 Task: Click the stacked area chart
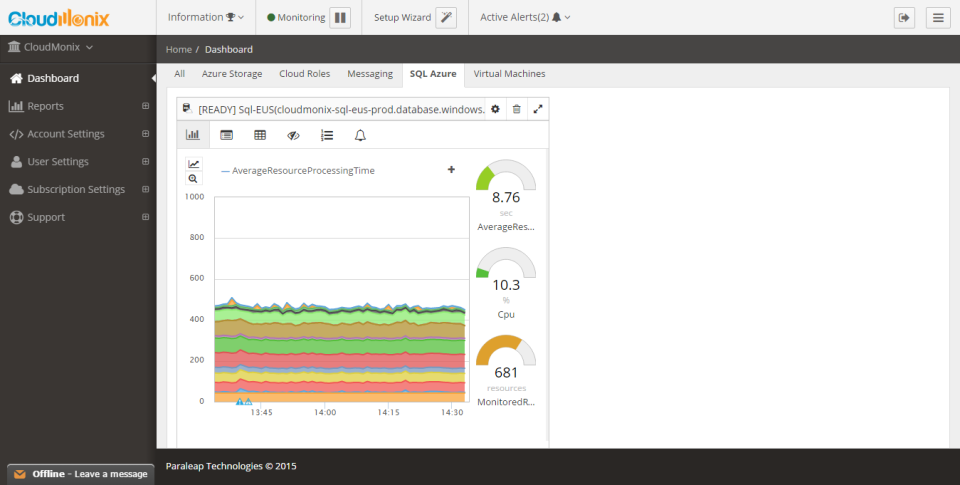point(342,299)
